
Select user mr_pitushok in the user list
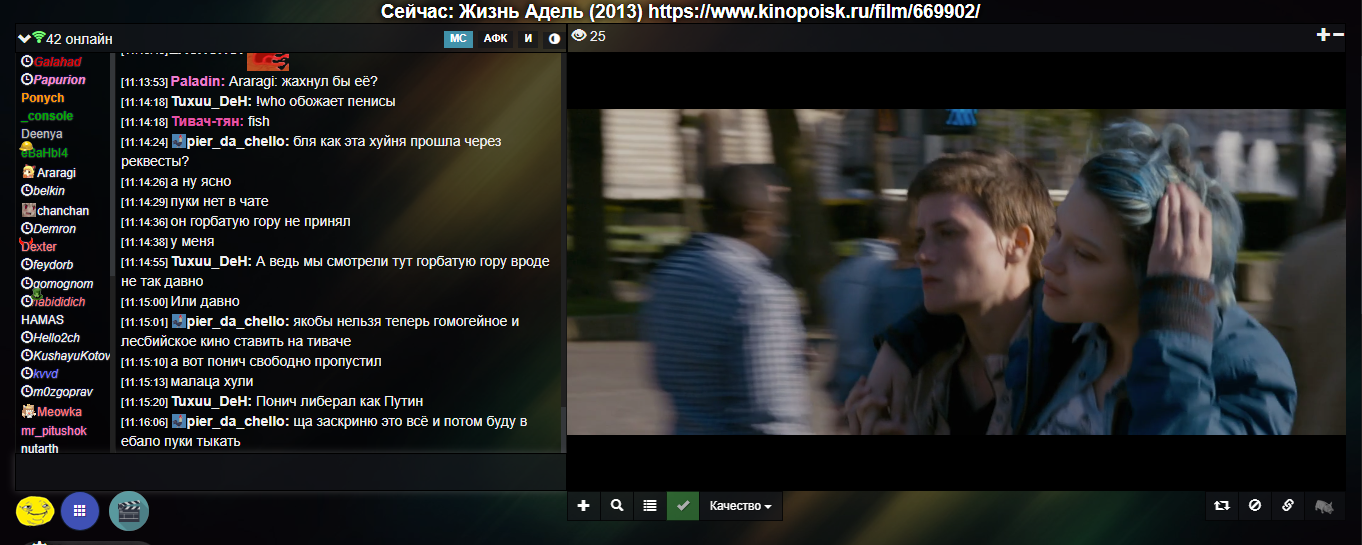(54, 431)
